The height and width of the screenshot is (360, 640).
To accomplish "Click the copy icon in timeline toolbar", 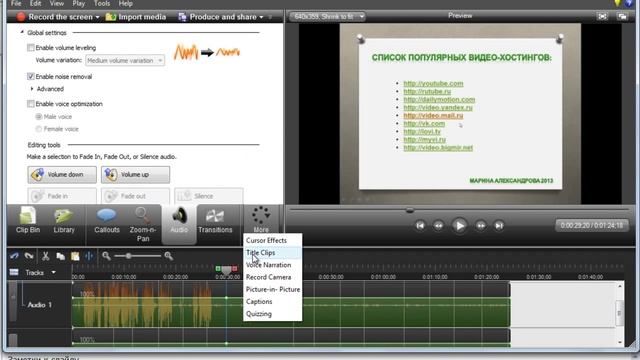I will pos(60,256).
